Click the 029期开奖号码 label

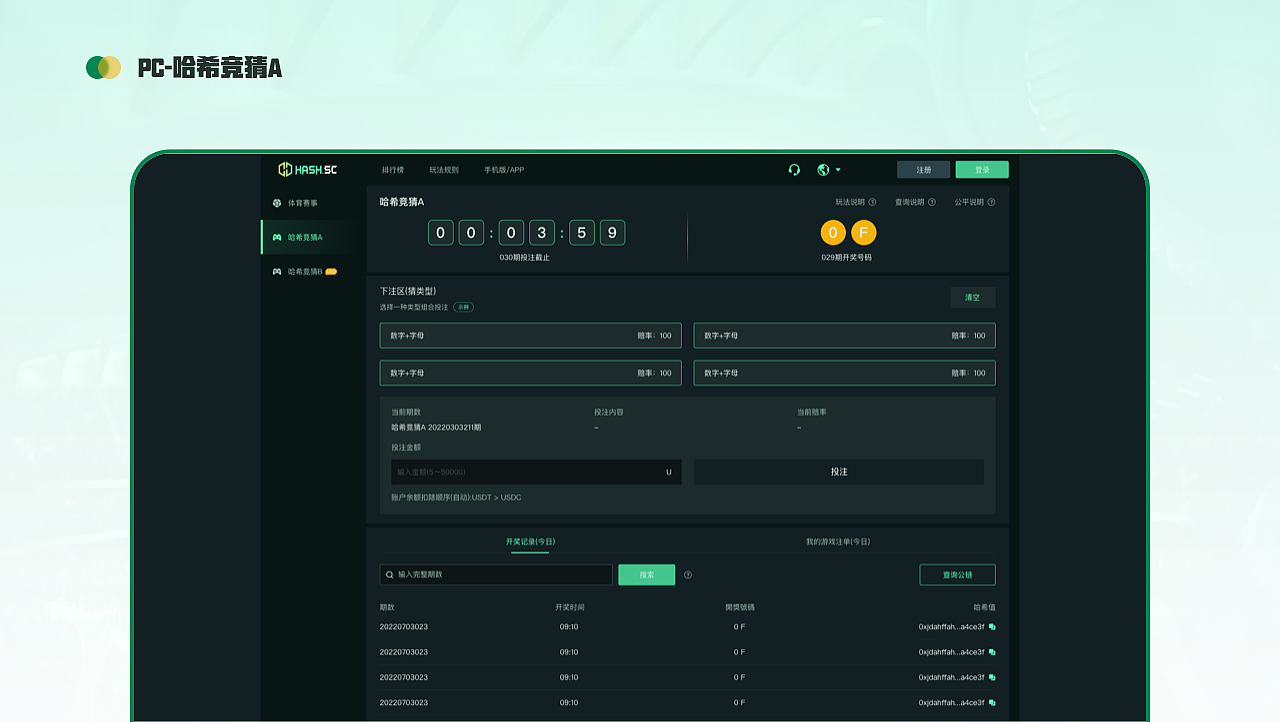847,258
